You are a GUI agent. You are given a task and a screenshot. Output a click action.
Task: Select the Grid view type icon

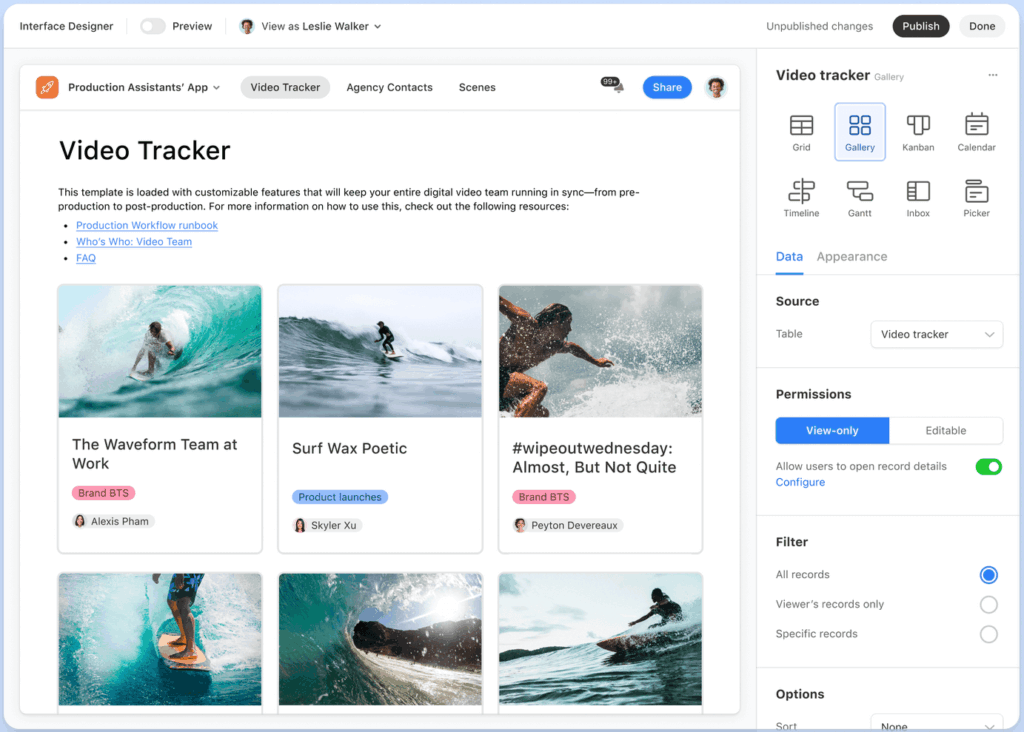click(x=801, y=132)
